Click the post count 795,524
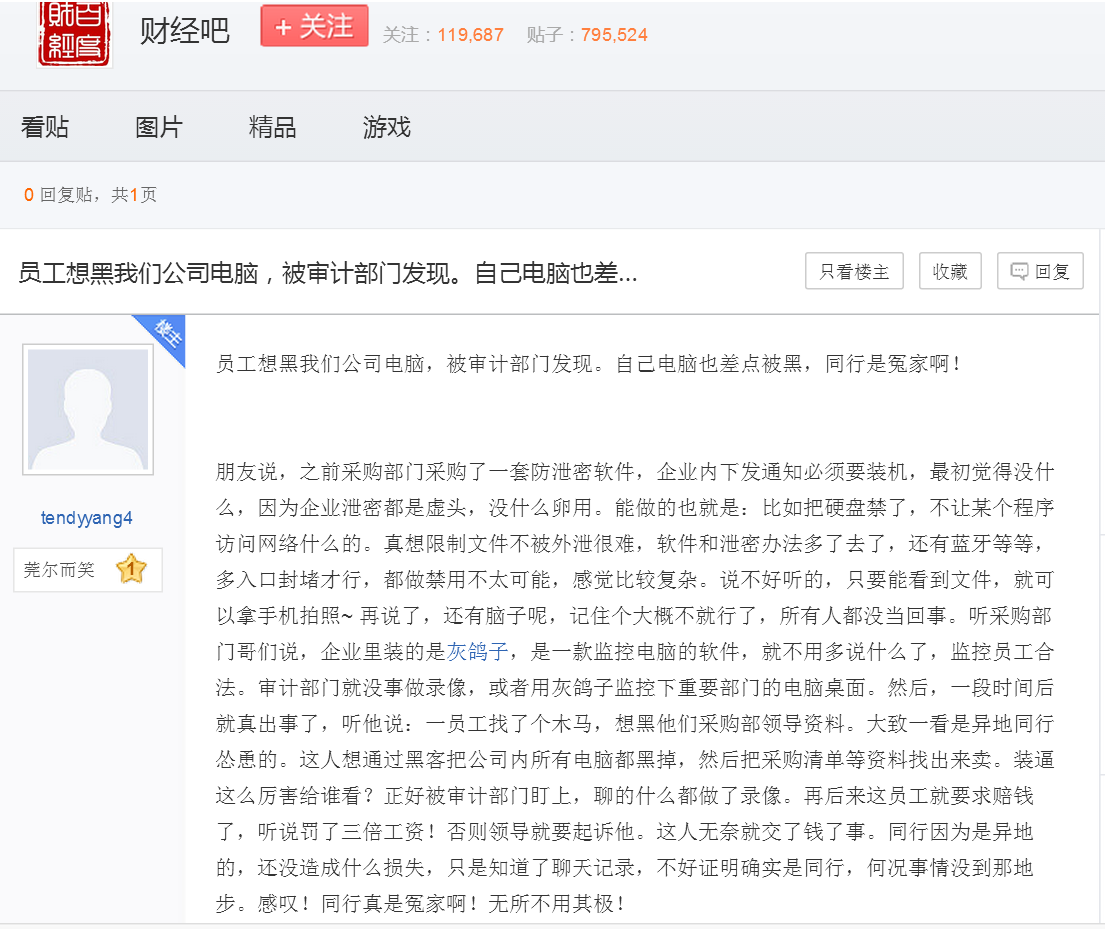 pos(614,35)
